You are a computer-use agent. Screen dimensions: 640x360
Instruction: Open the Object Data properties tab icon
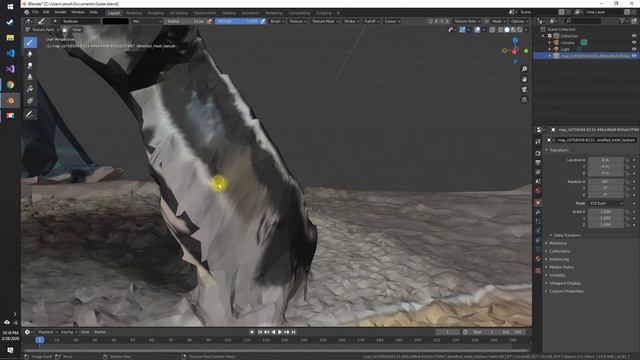click(538, 249)
